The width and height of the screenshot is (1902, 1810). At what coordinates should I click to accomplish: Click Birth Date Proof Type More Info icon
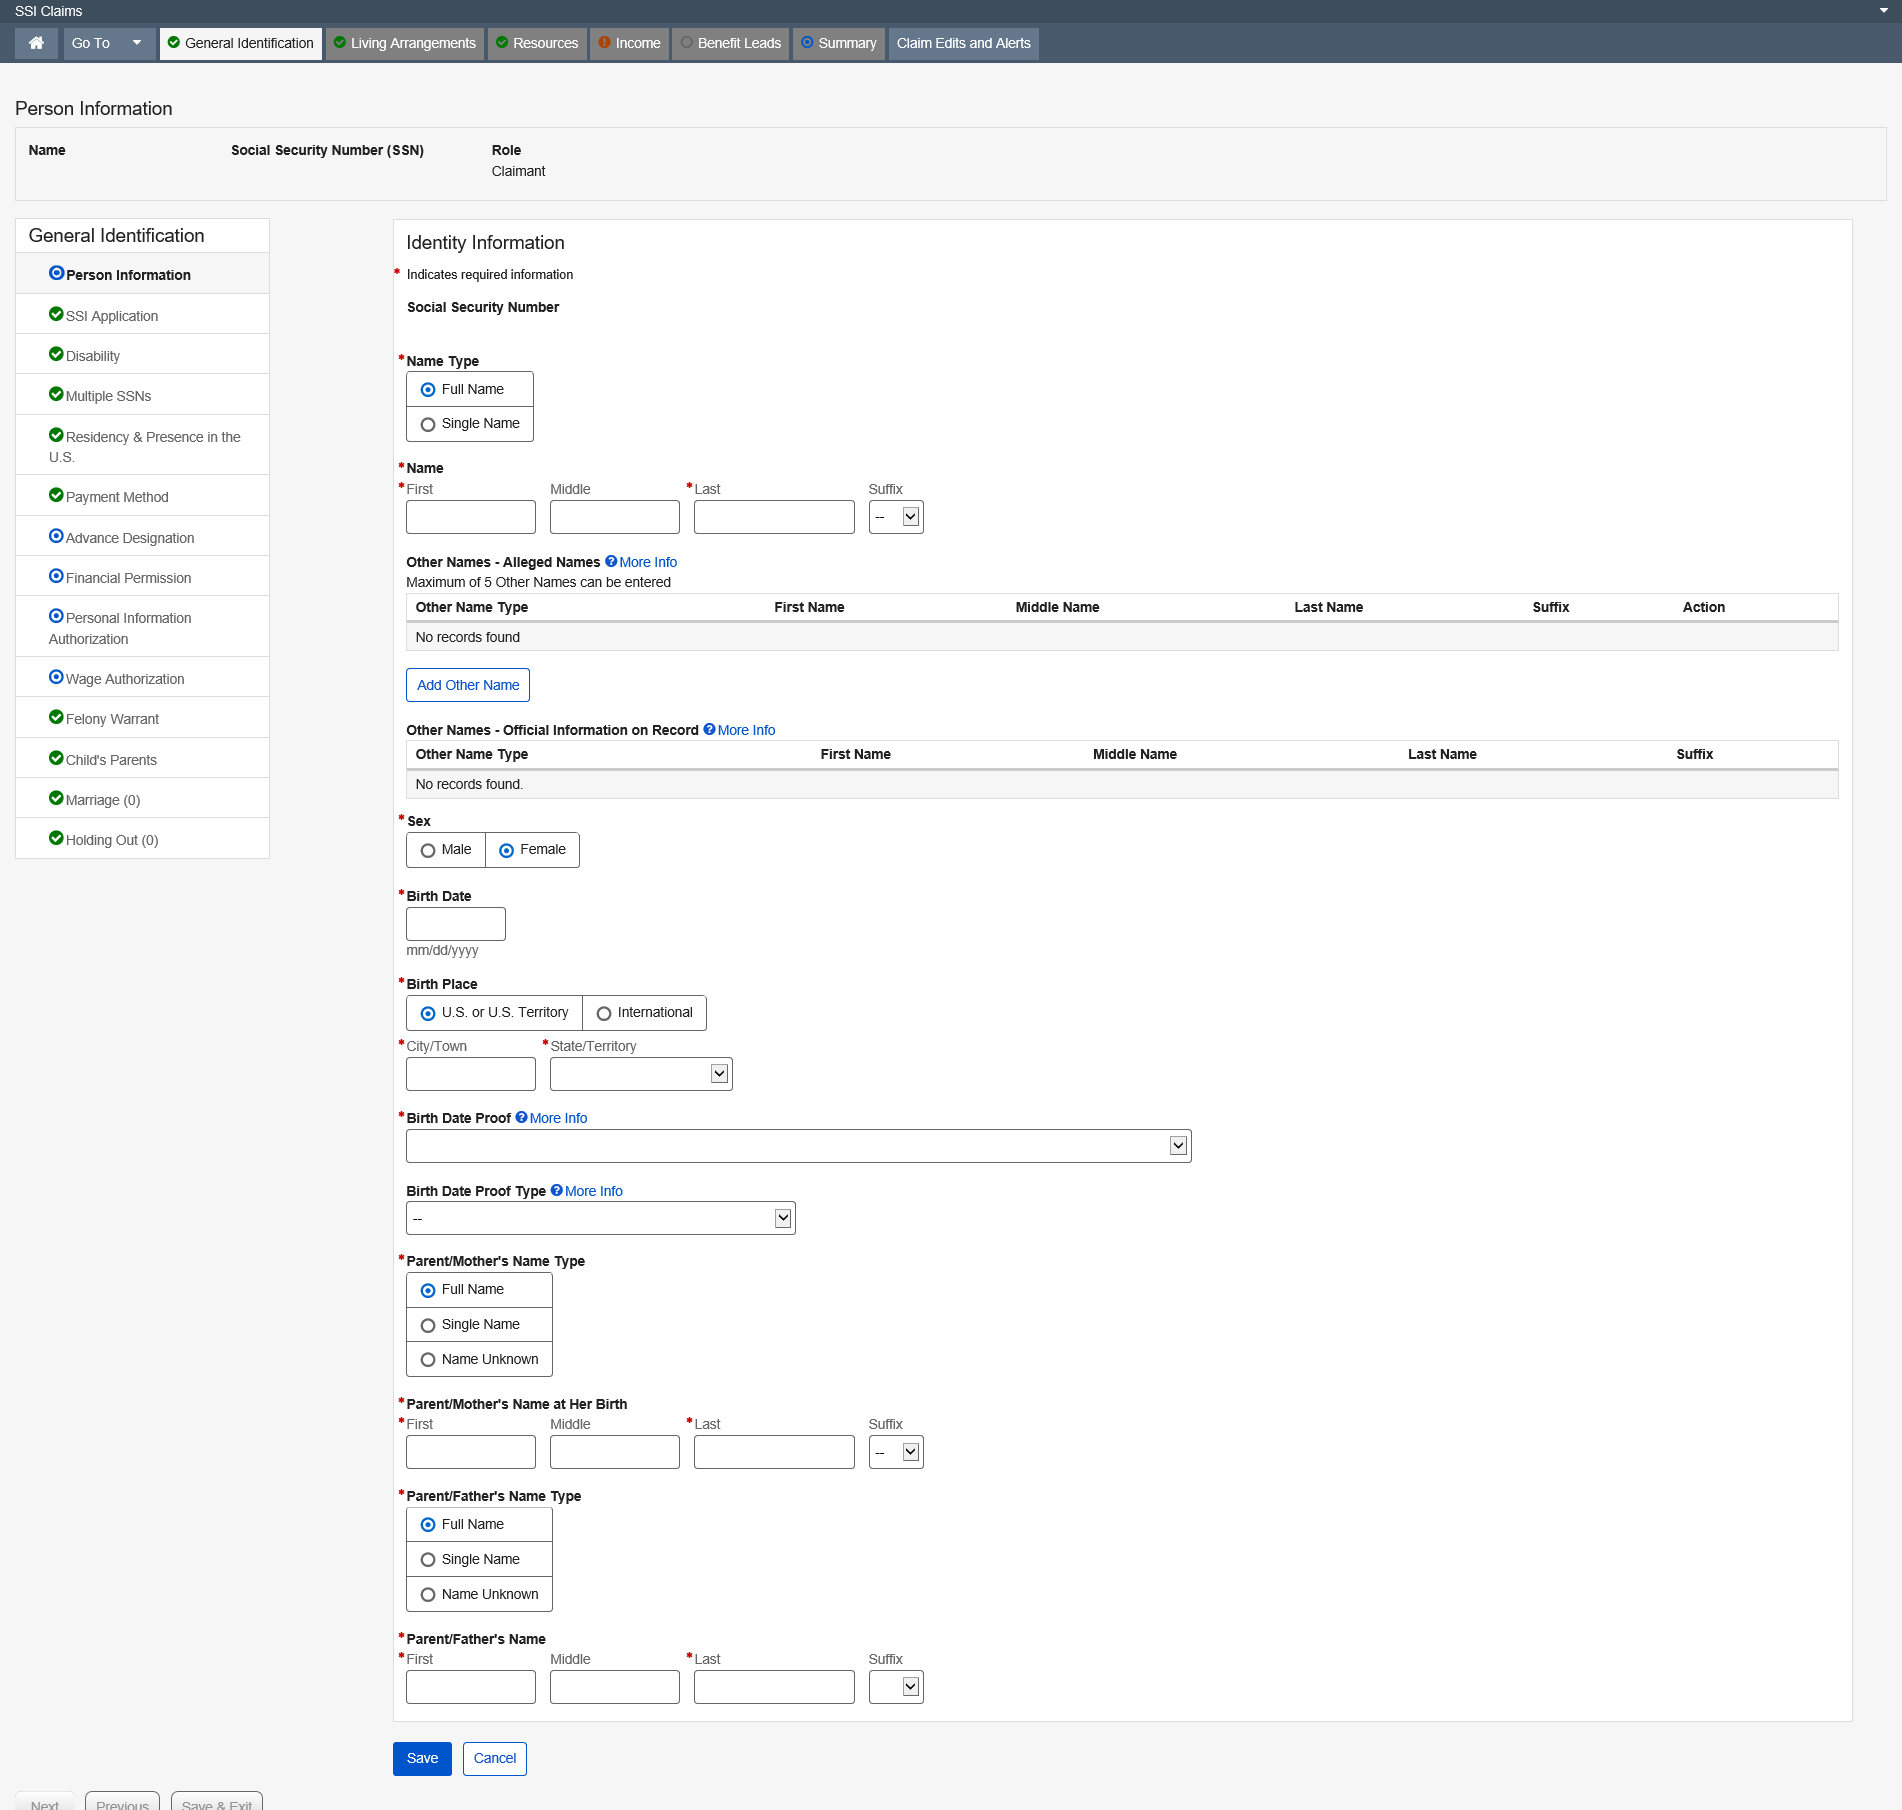pyautogui.click(x=557, y=1191)
